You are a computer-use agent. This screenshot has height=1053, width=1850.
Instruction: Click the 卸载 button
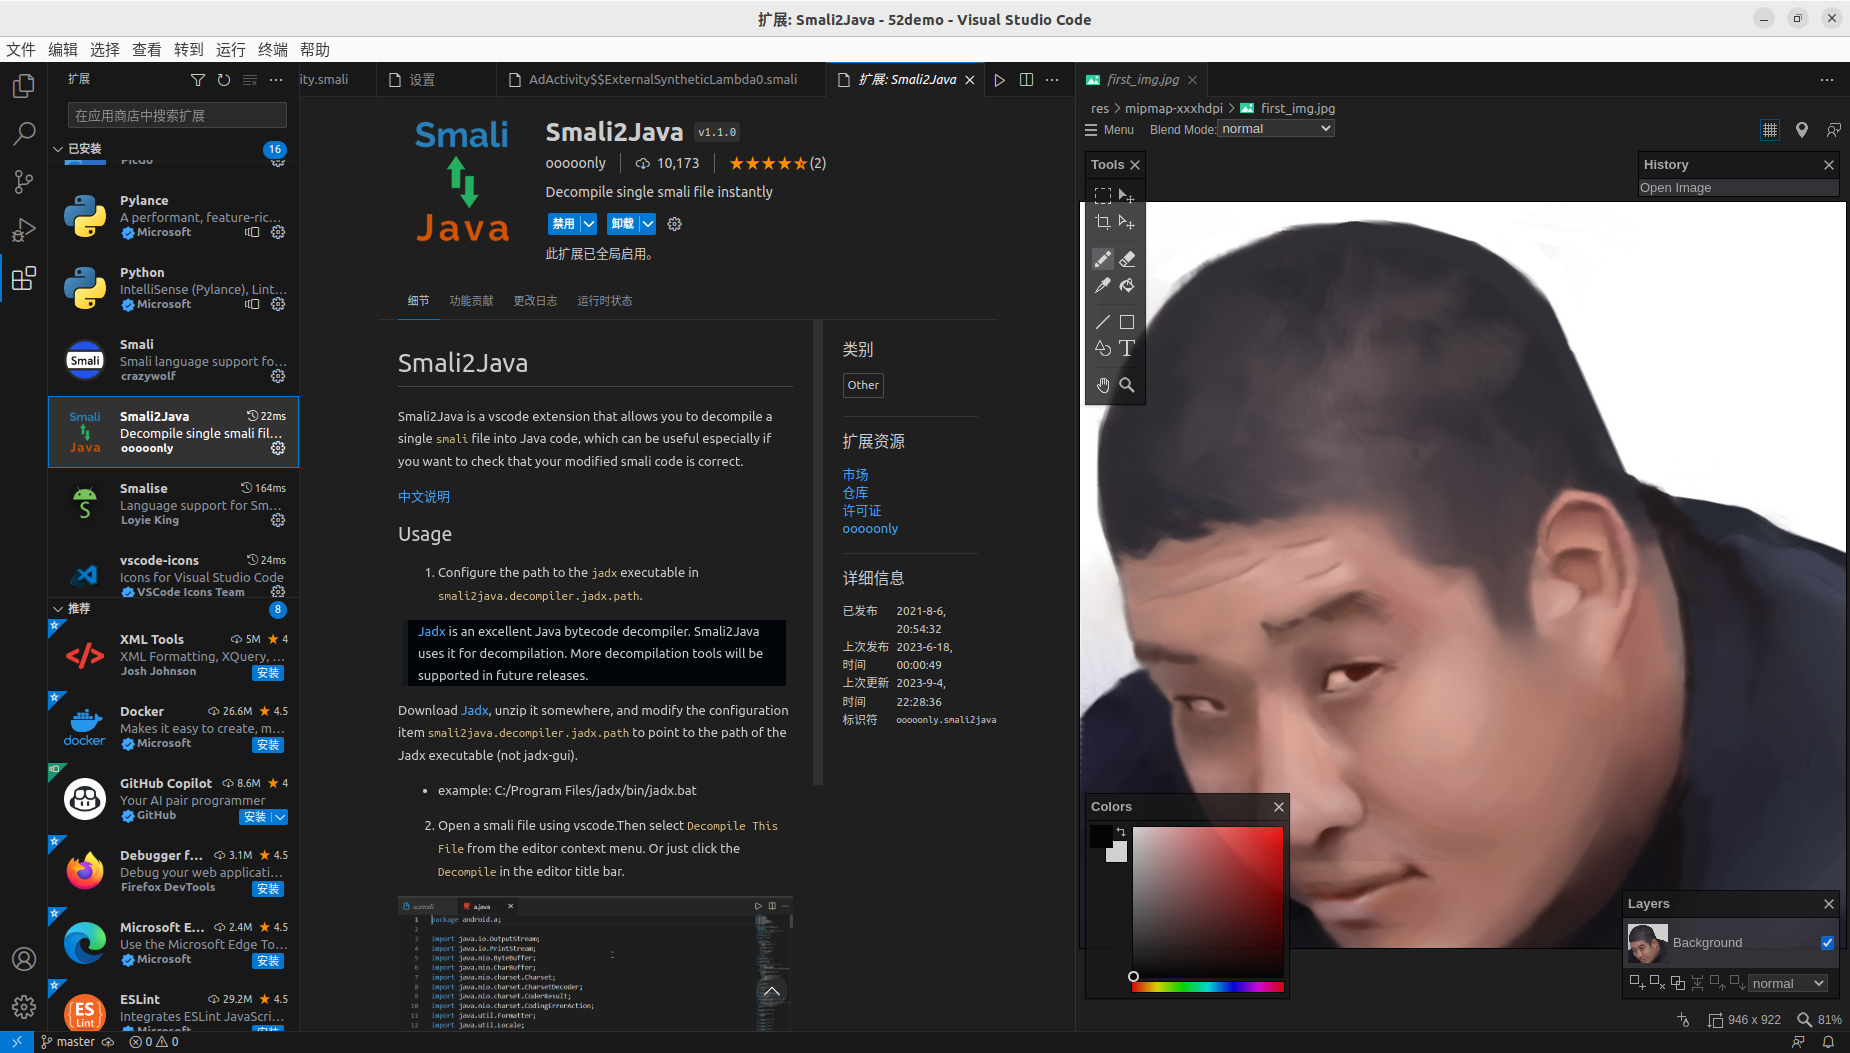point(623,224)
